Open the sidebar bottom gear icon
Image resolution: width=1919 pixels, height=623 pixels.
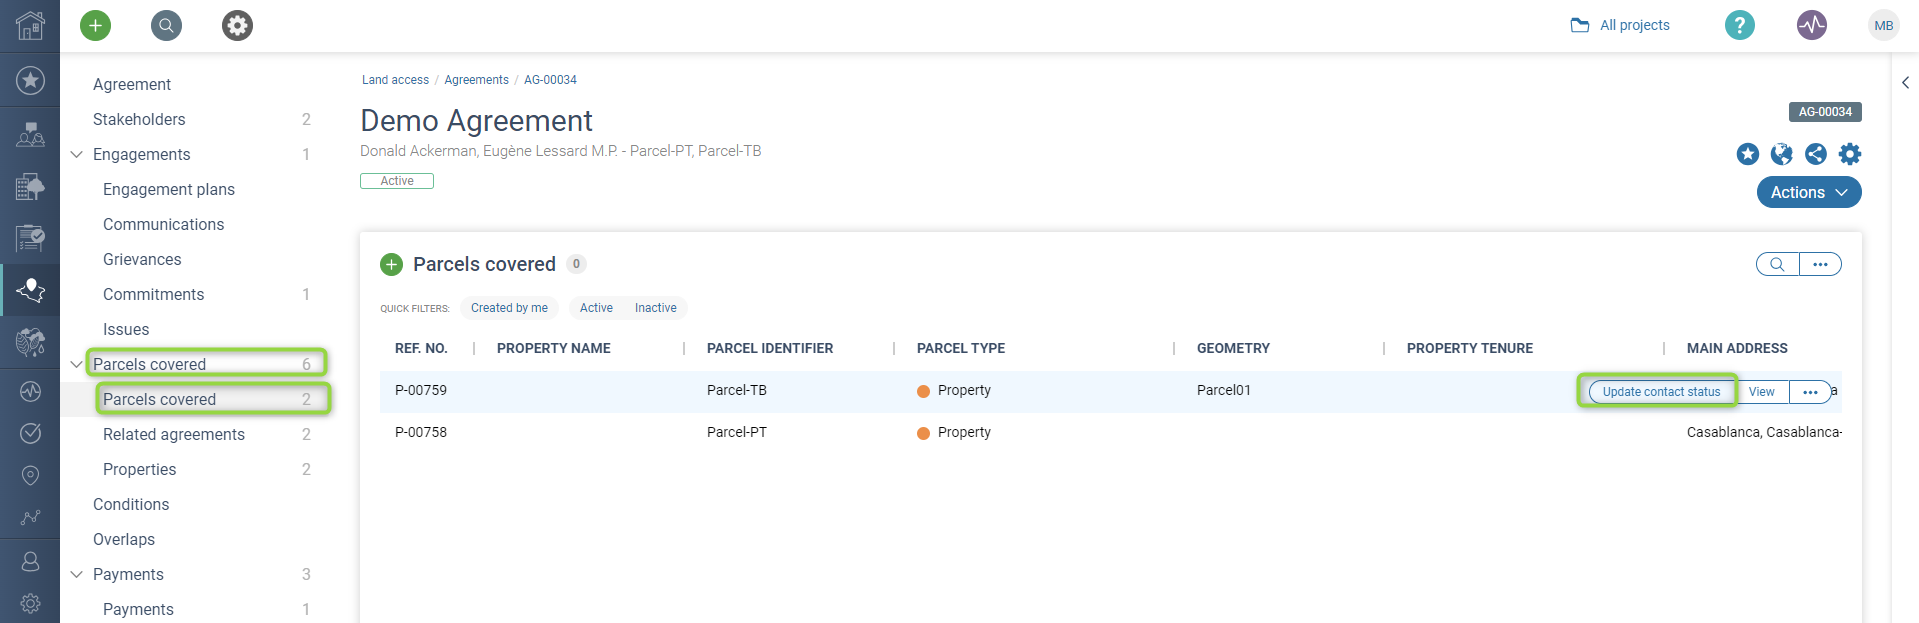point(30,603)
